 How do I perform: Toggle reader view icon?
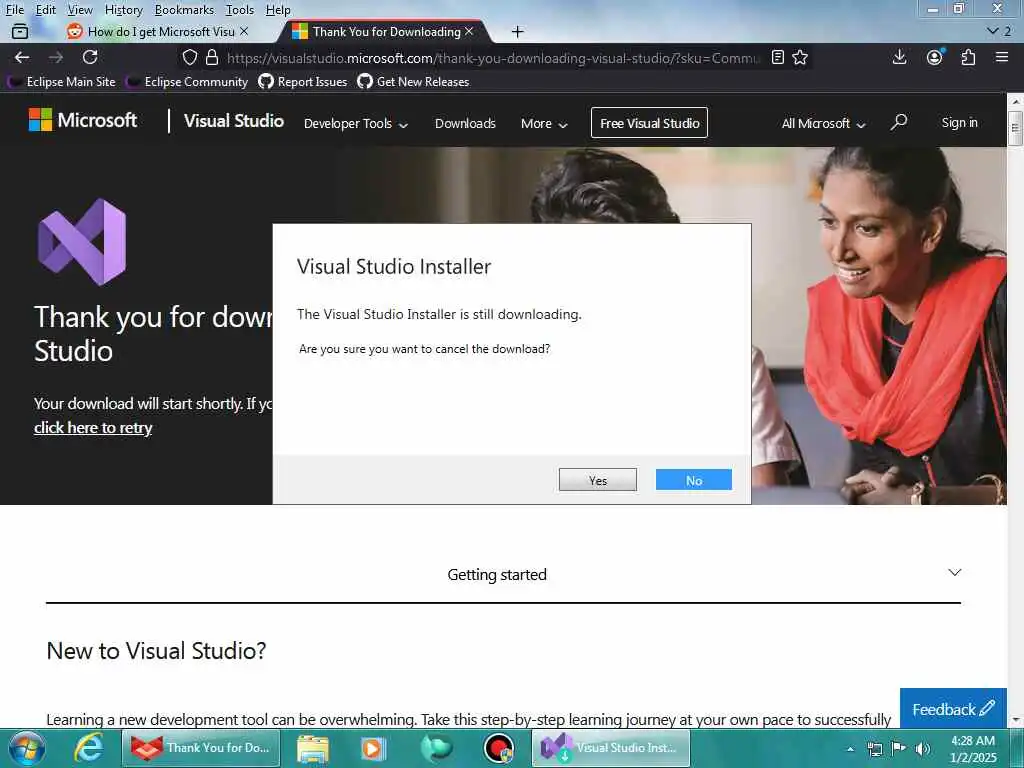(777, 57)
